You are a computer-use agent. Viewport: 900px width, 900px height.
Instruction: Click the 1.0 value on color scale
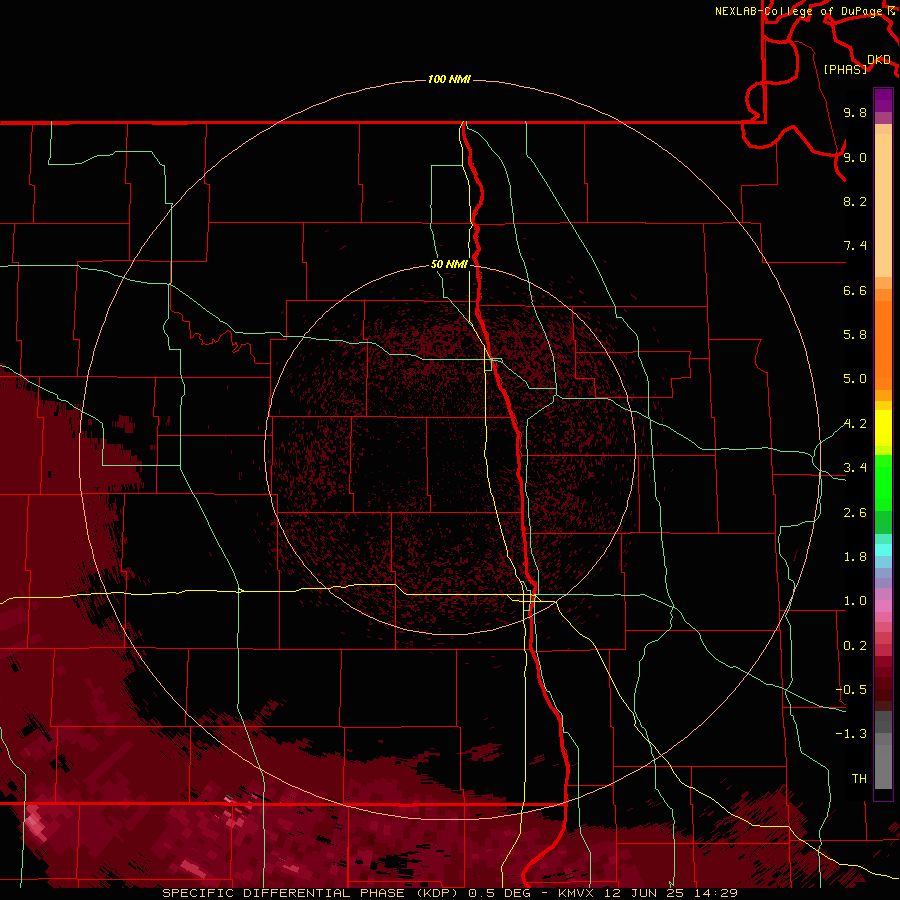855,601
